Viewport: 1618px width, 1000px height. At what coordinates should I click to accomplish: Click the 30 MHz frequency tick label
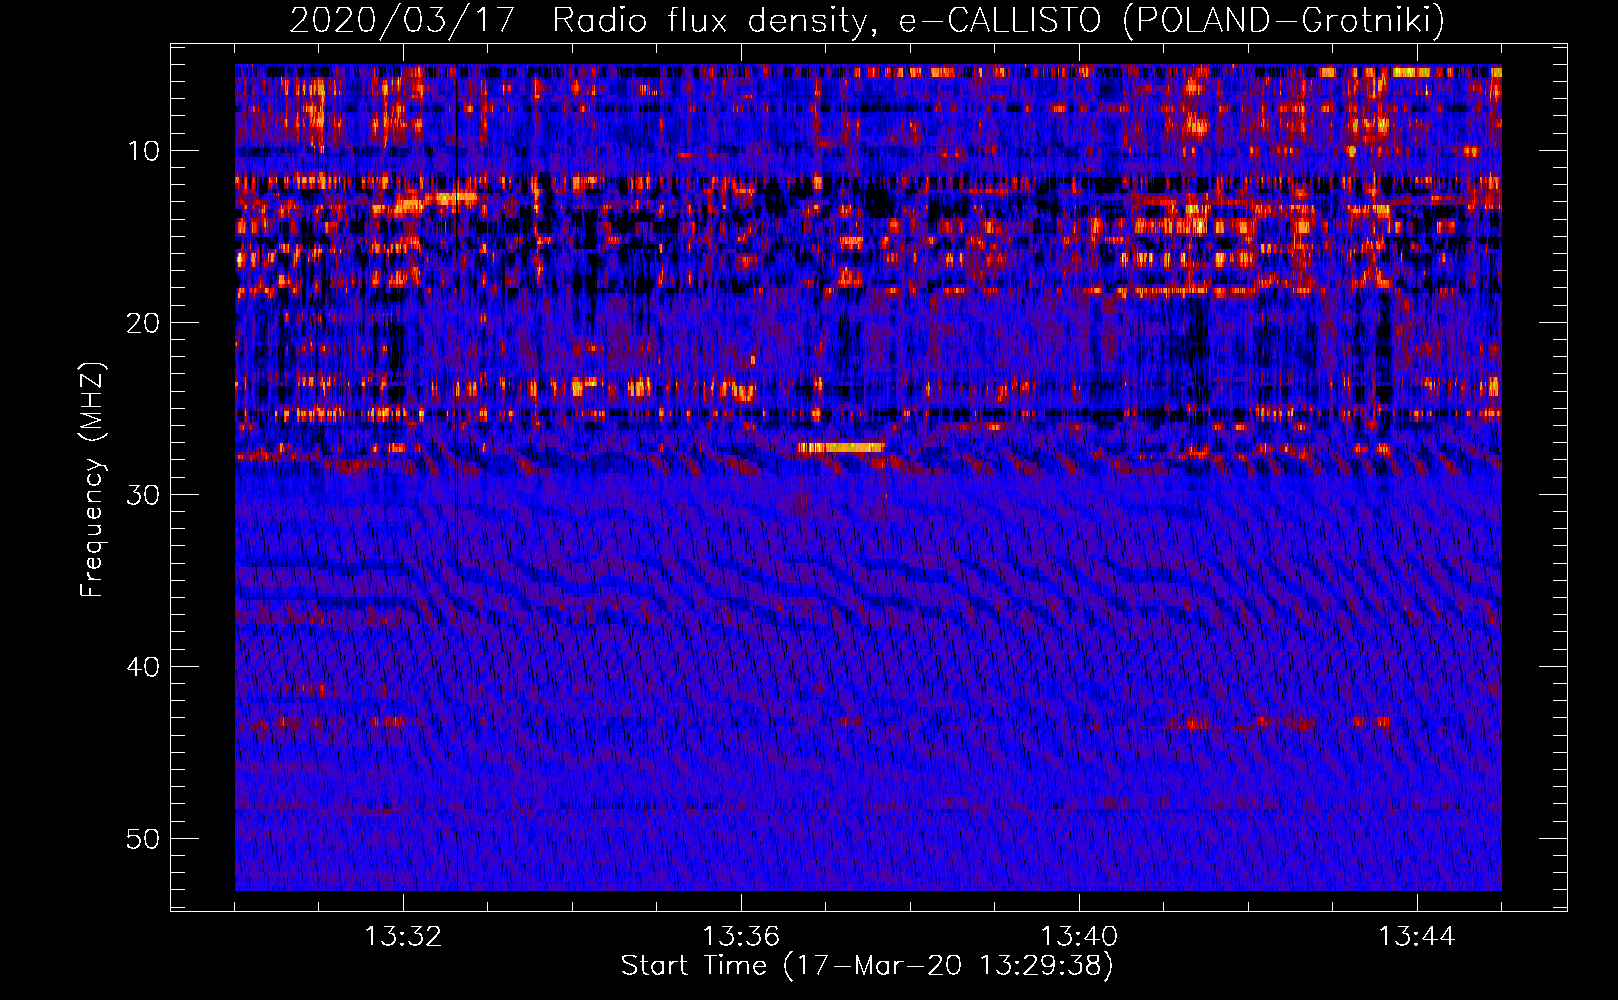144,495
